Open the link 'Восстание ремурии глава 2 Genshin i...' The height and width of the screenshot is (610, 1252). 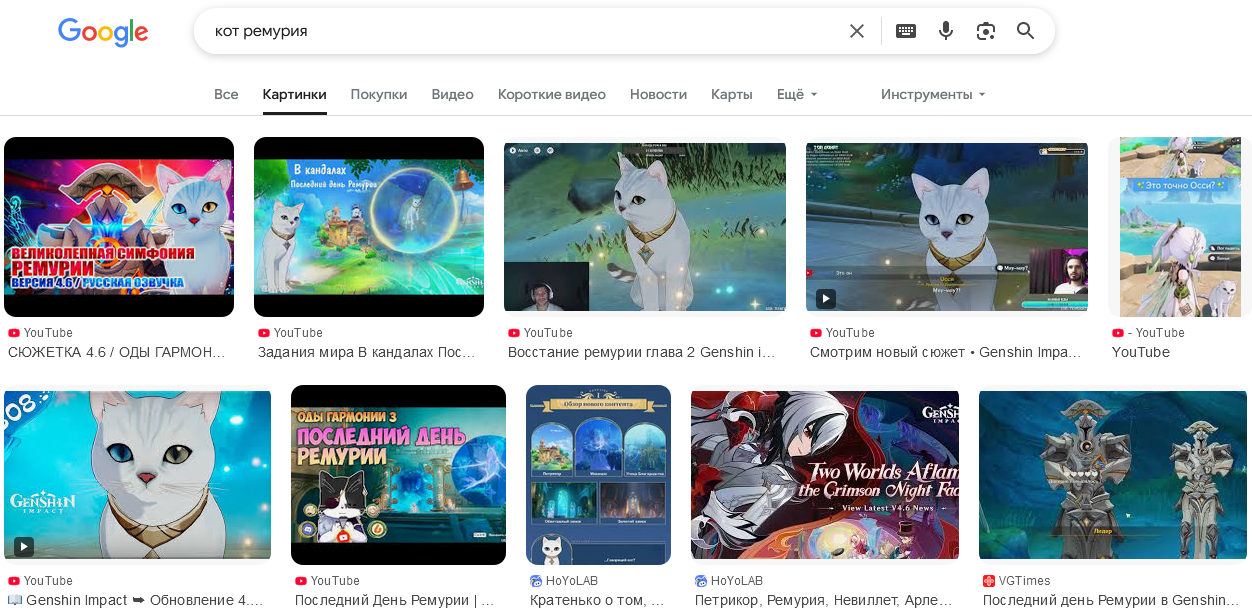[x=642, y=352]
